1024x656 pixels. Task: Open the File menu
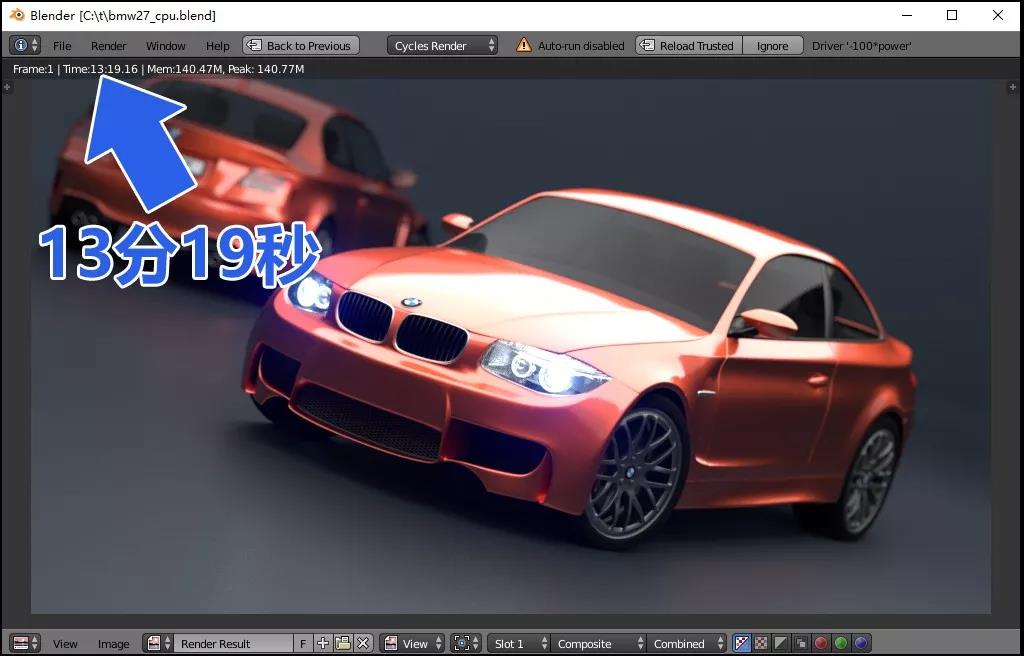(x=62, y=46)
